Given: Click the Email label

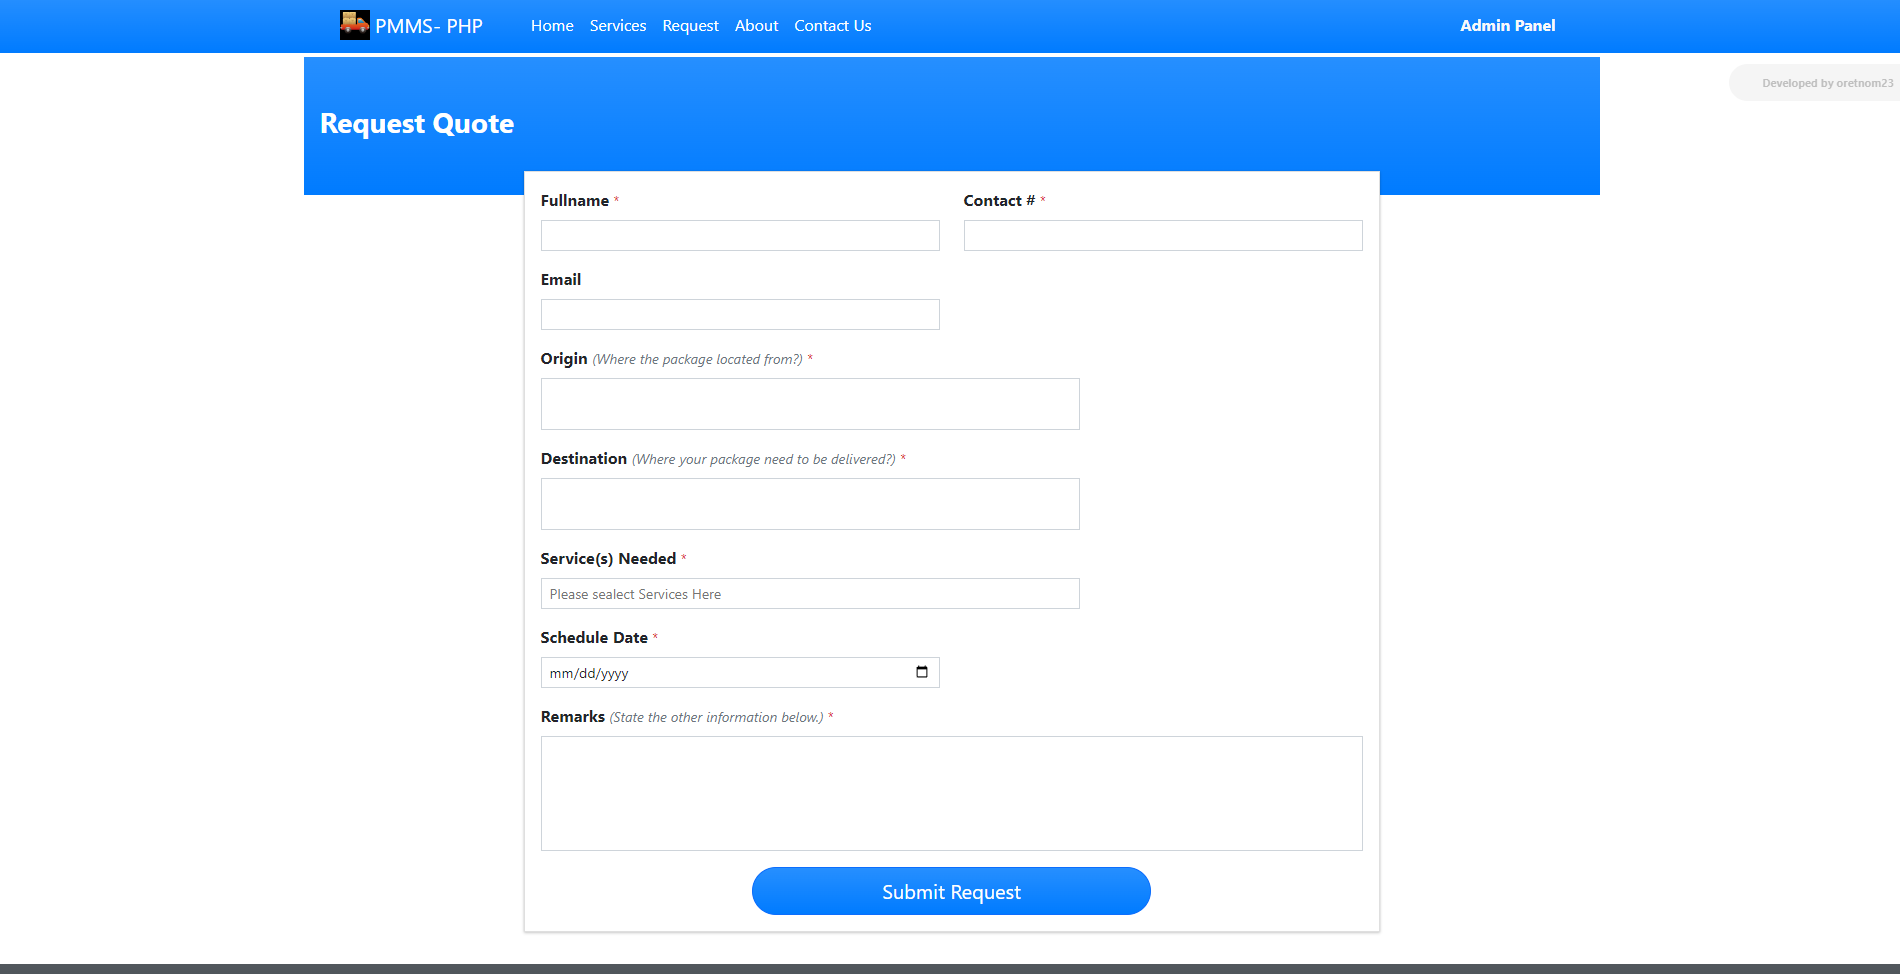Looking at the screenshot, I should coord(561,280).
